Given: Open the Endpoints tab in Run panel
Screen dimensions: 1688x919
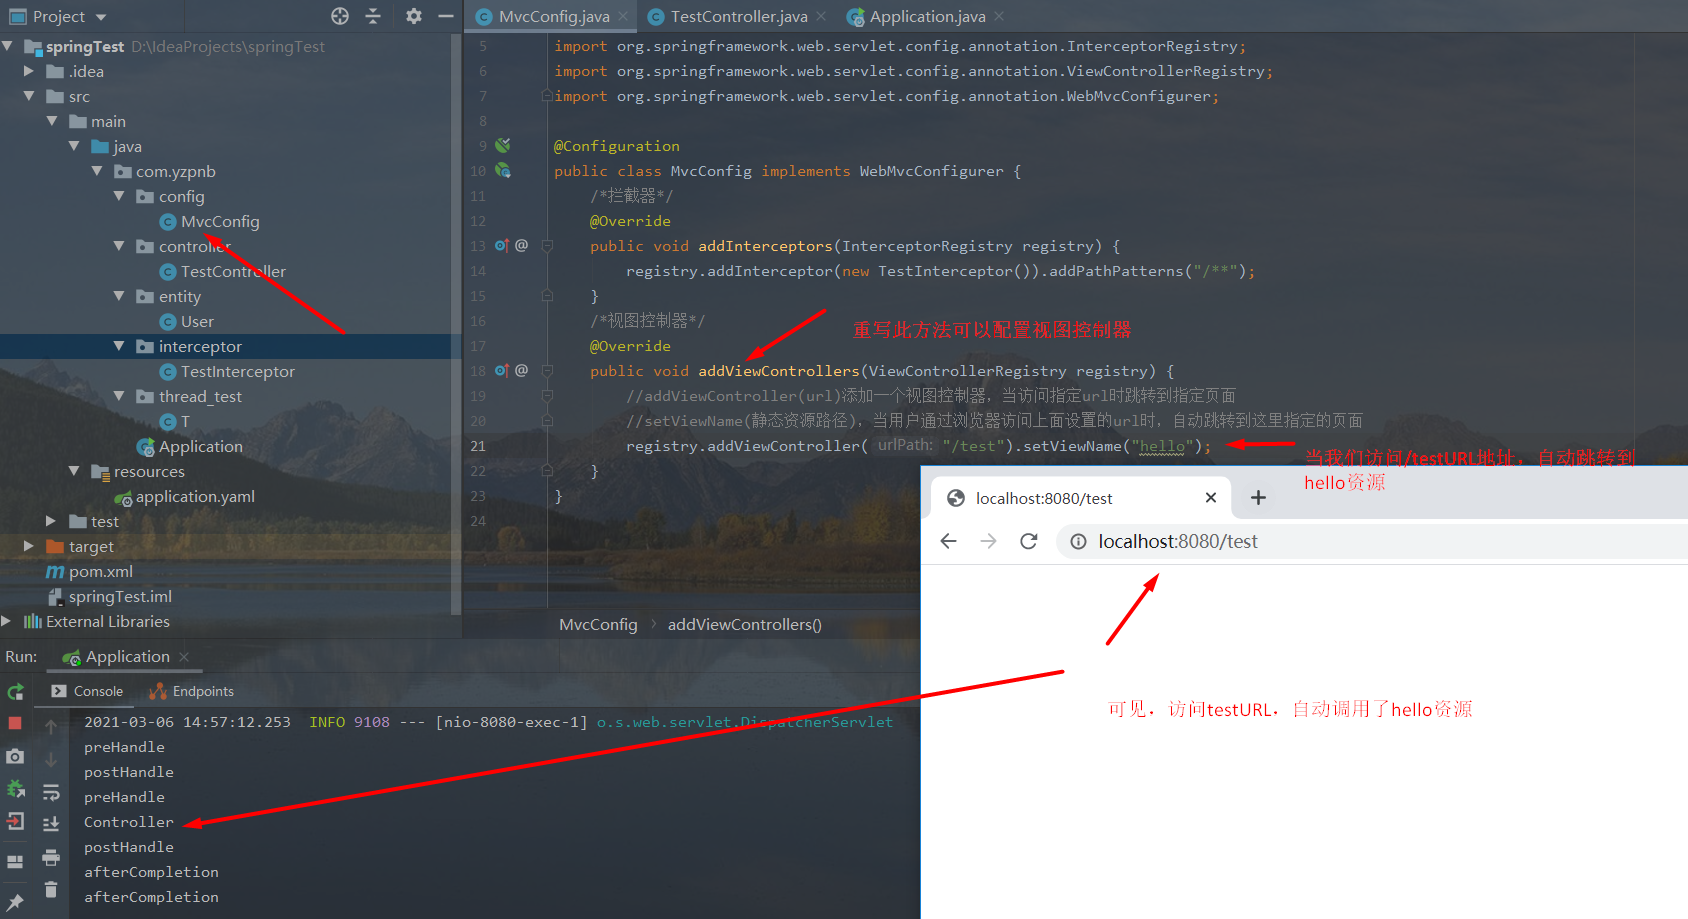Looking at the screenshot, I should tap(192, 691).
